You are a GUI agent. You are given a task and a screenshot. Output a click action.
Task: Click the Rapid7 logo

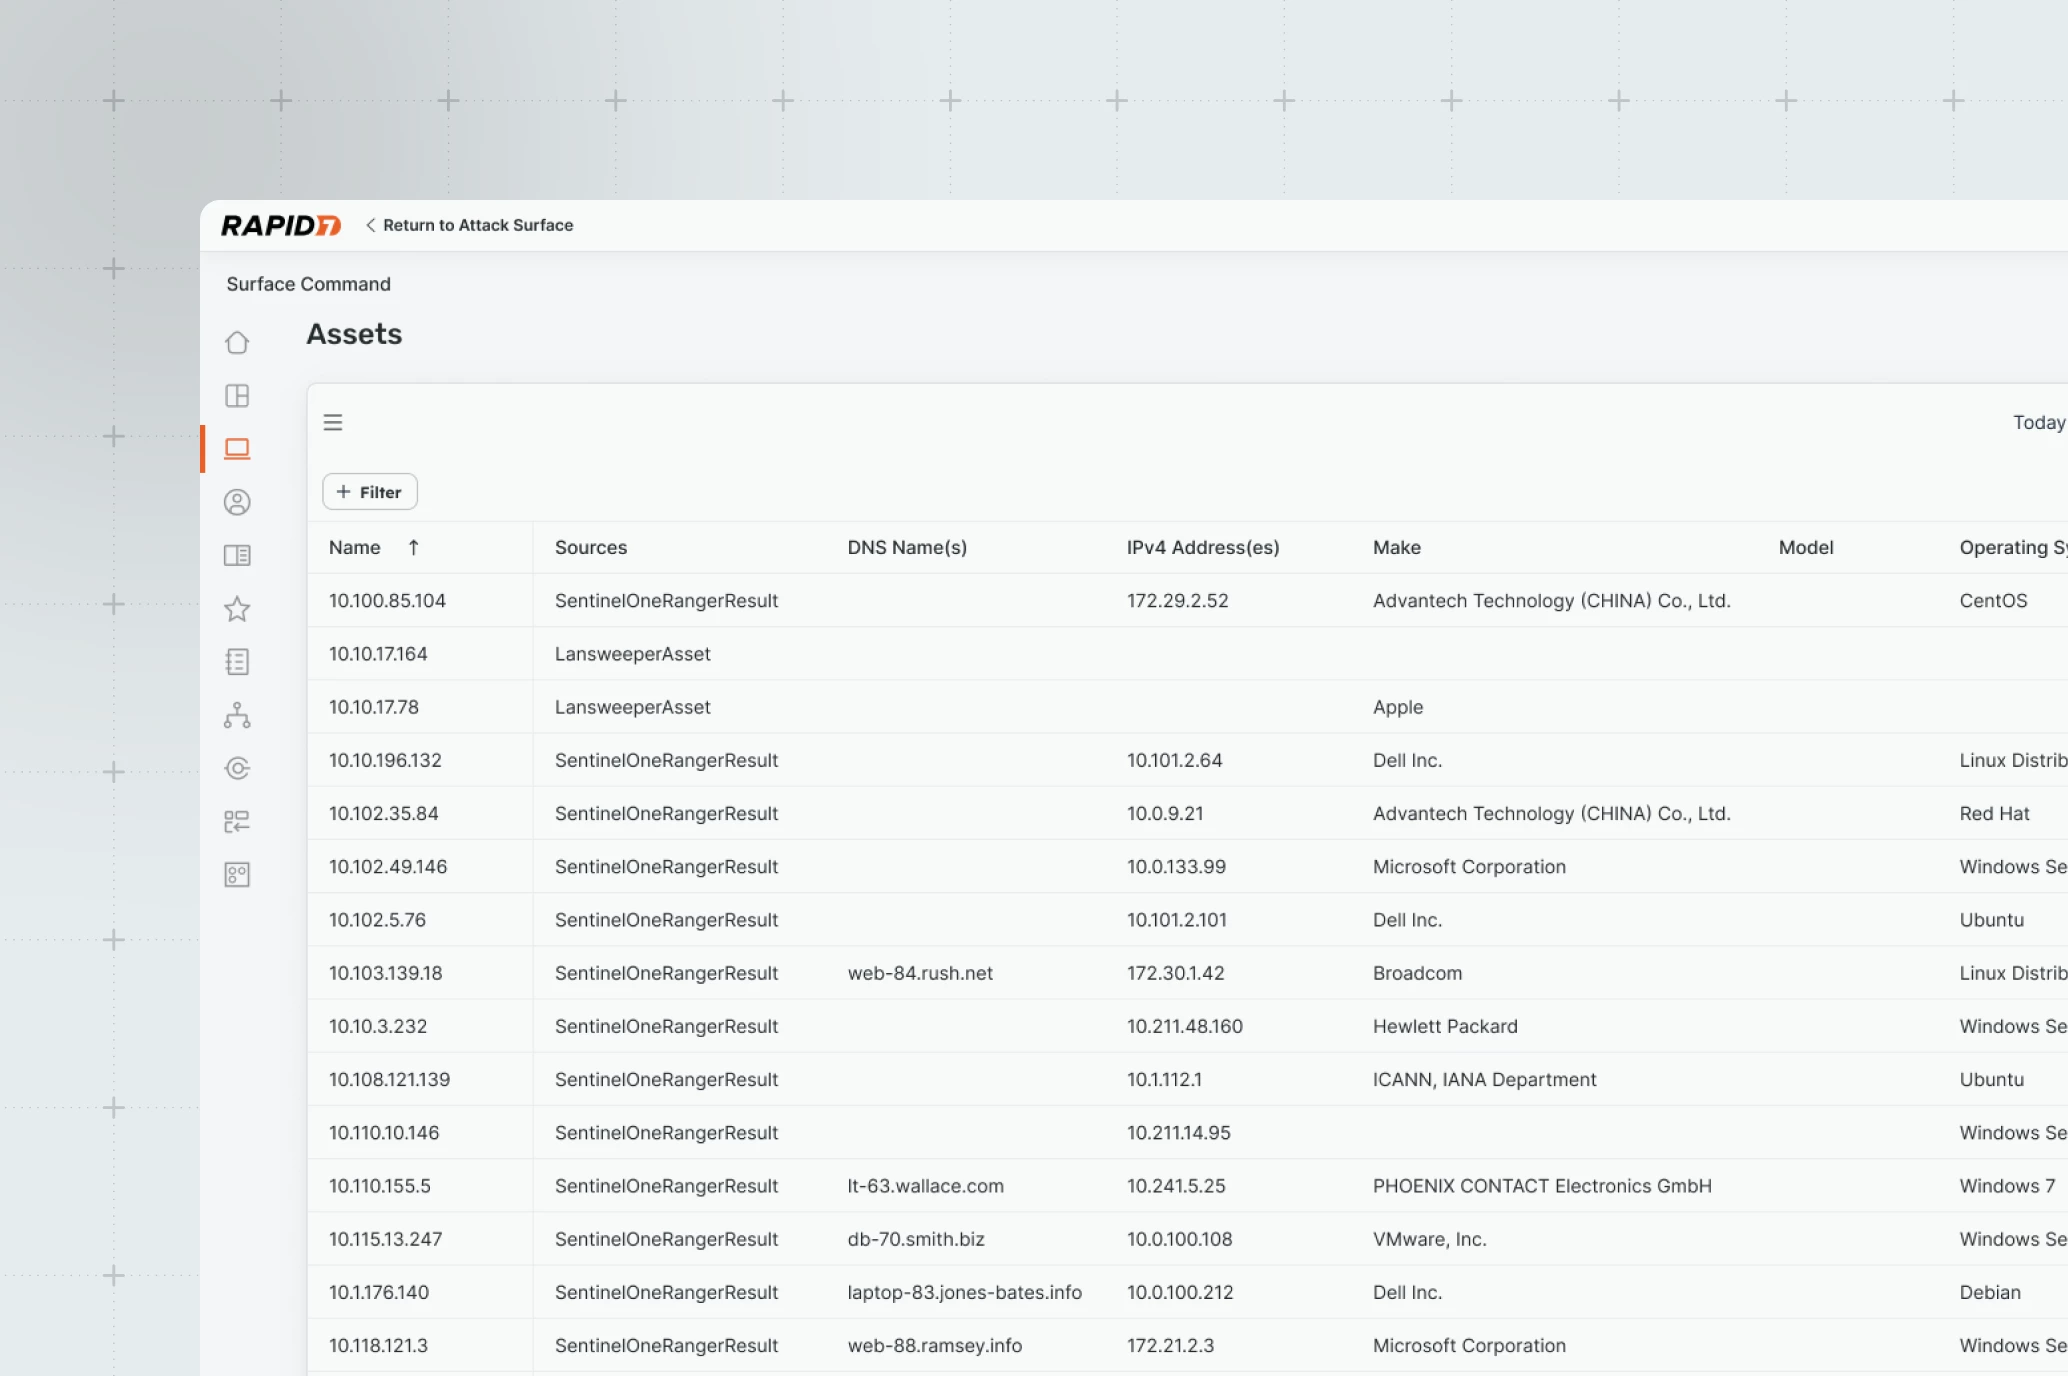[x=281, y=225]
